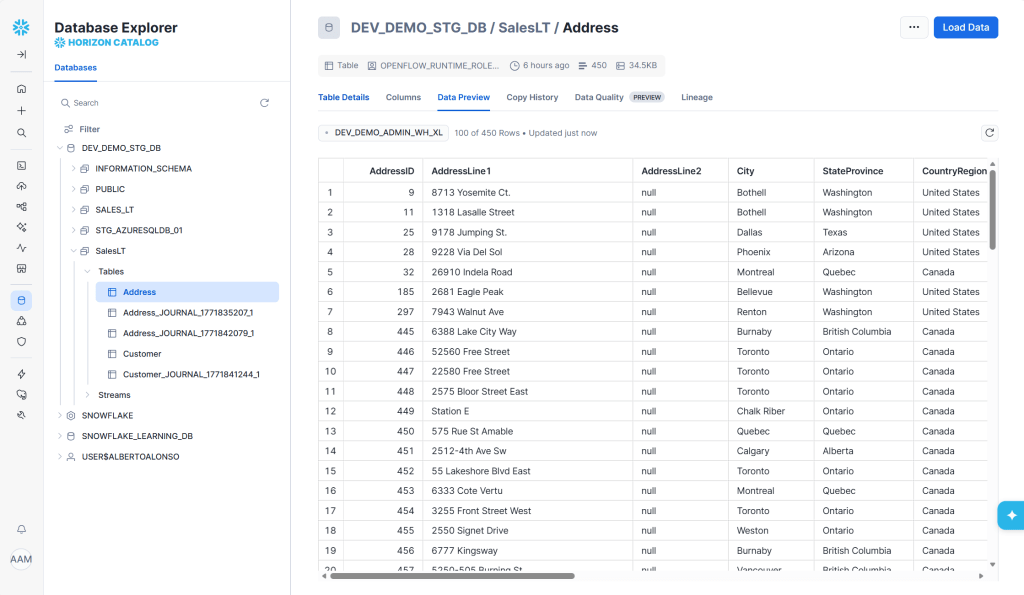Image resolution: width=1024 pixels, height=595 pixels.
Task: Select the Customer table in tree
Action: 141,354
